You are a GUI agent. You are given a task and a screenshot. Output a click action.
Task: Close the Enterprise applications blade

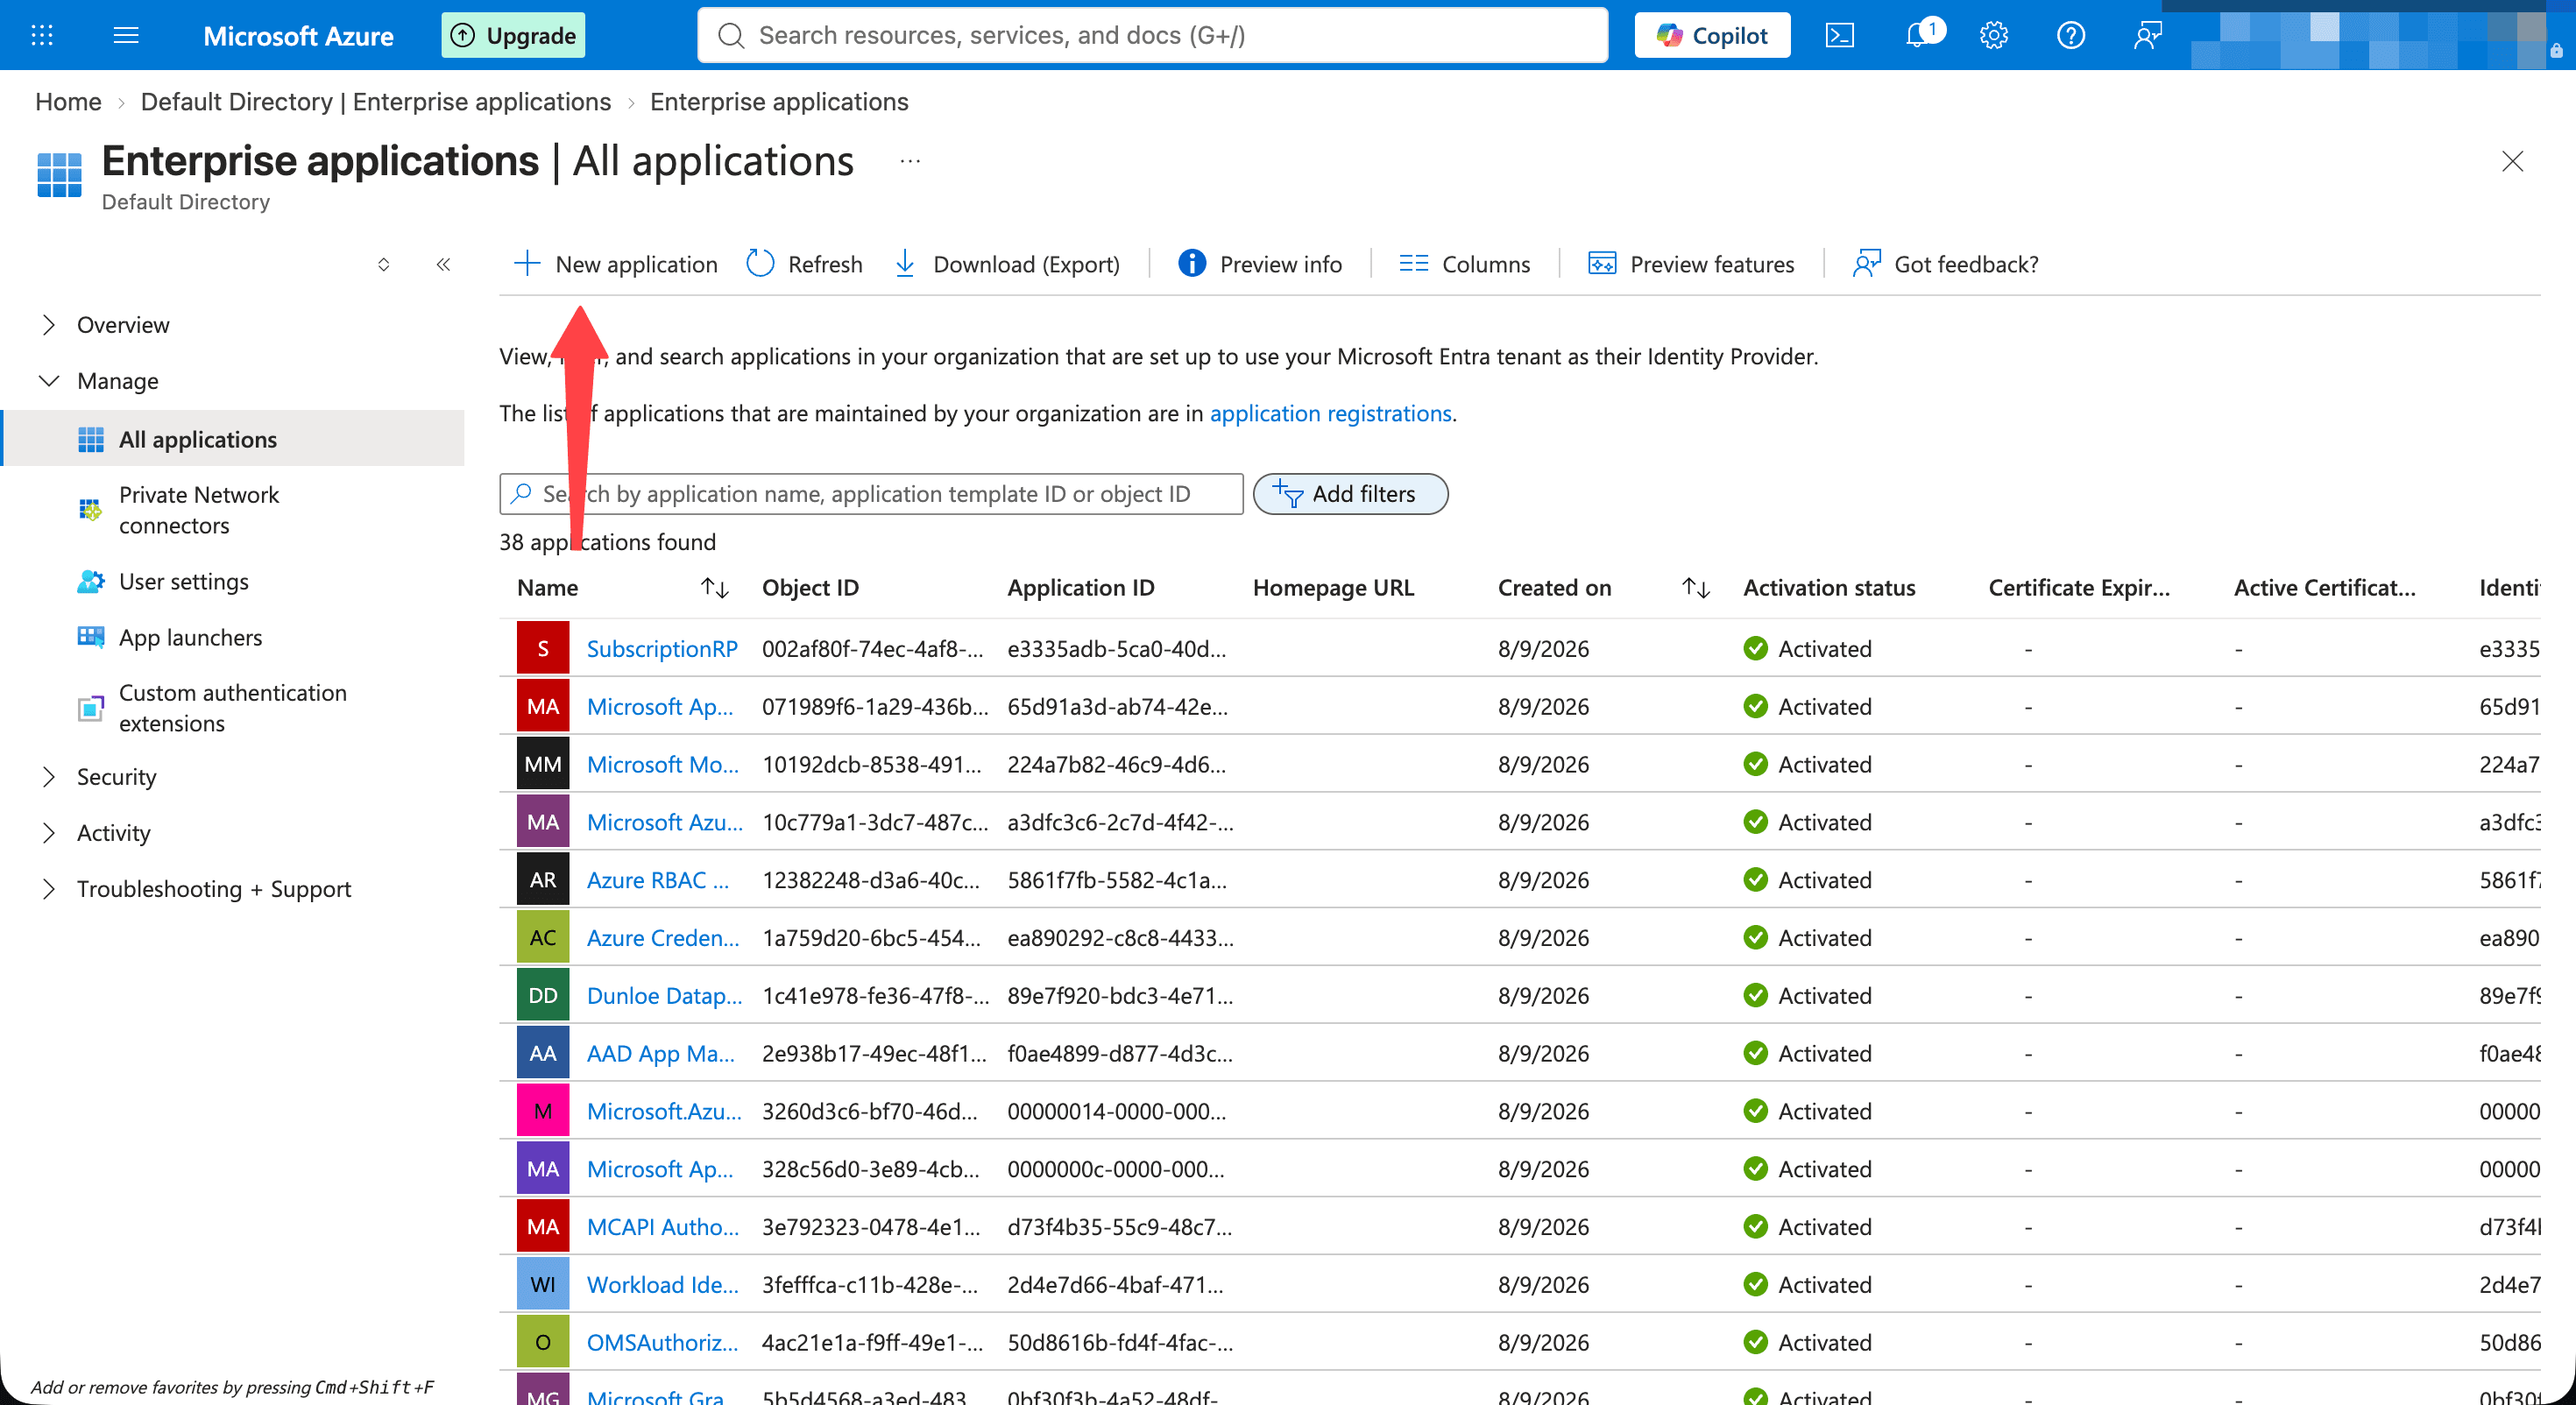[2512, 161]
